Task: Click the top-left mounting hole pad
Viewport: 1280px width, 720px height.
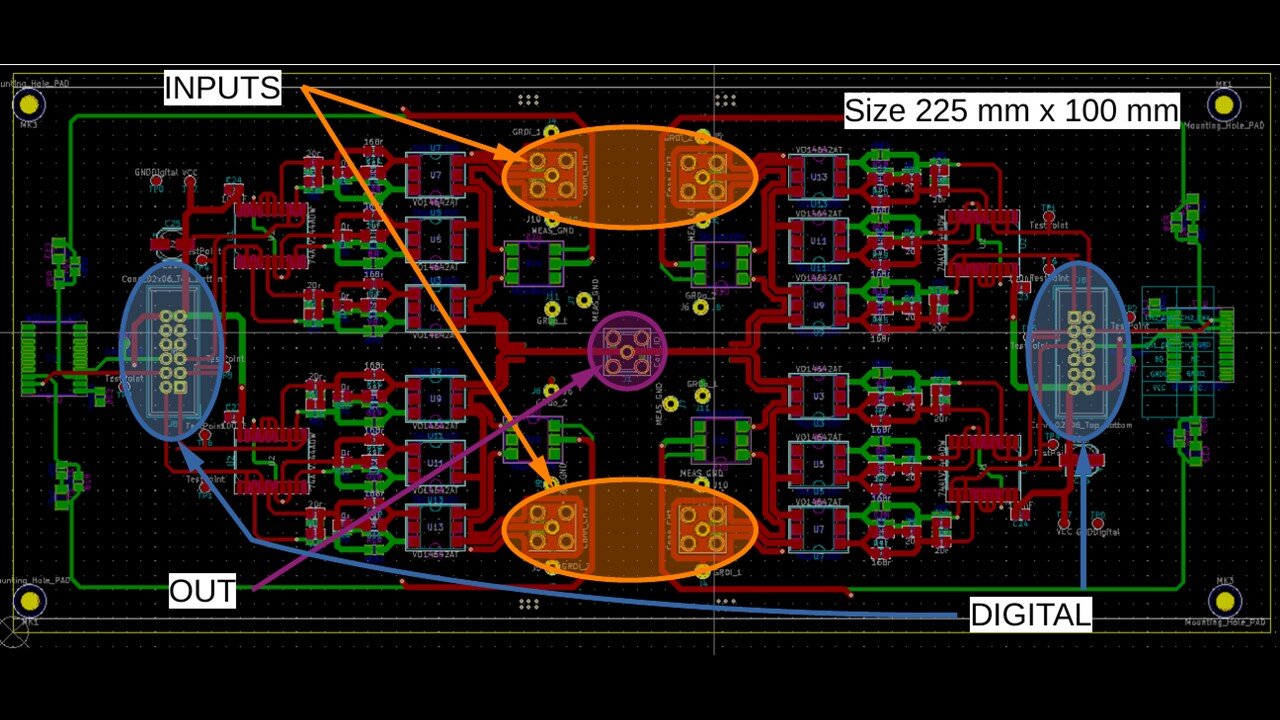Action: (31, 103)
